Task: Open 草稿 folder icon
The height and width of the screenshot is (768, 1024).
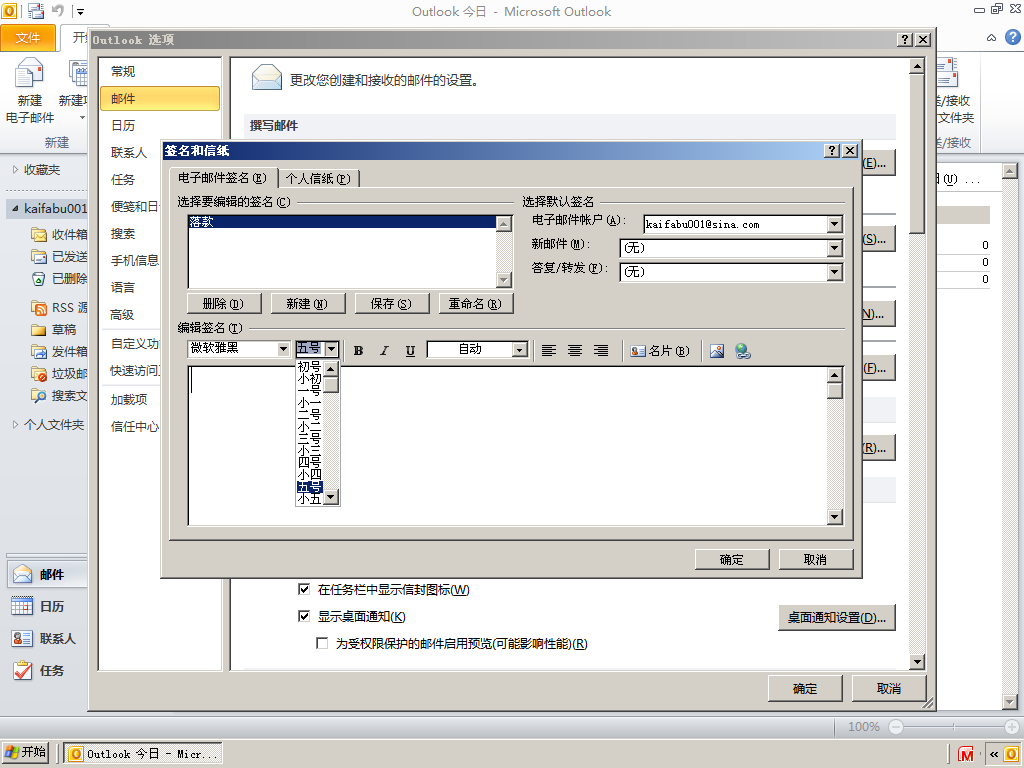Action: pos(39,330)
